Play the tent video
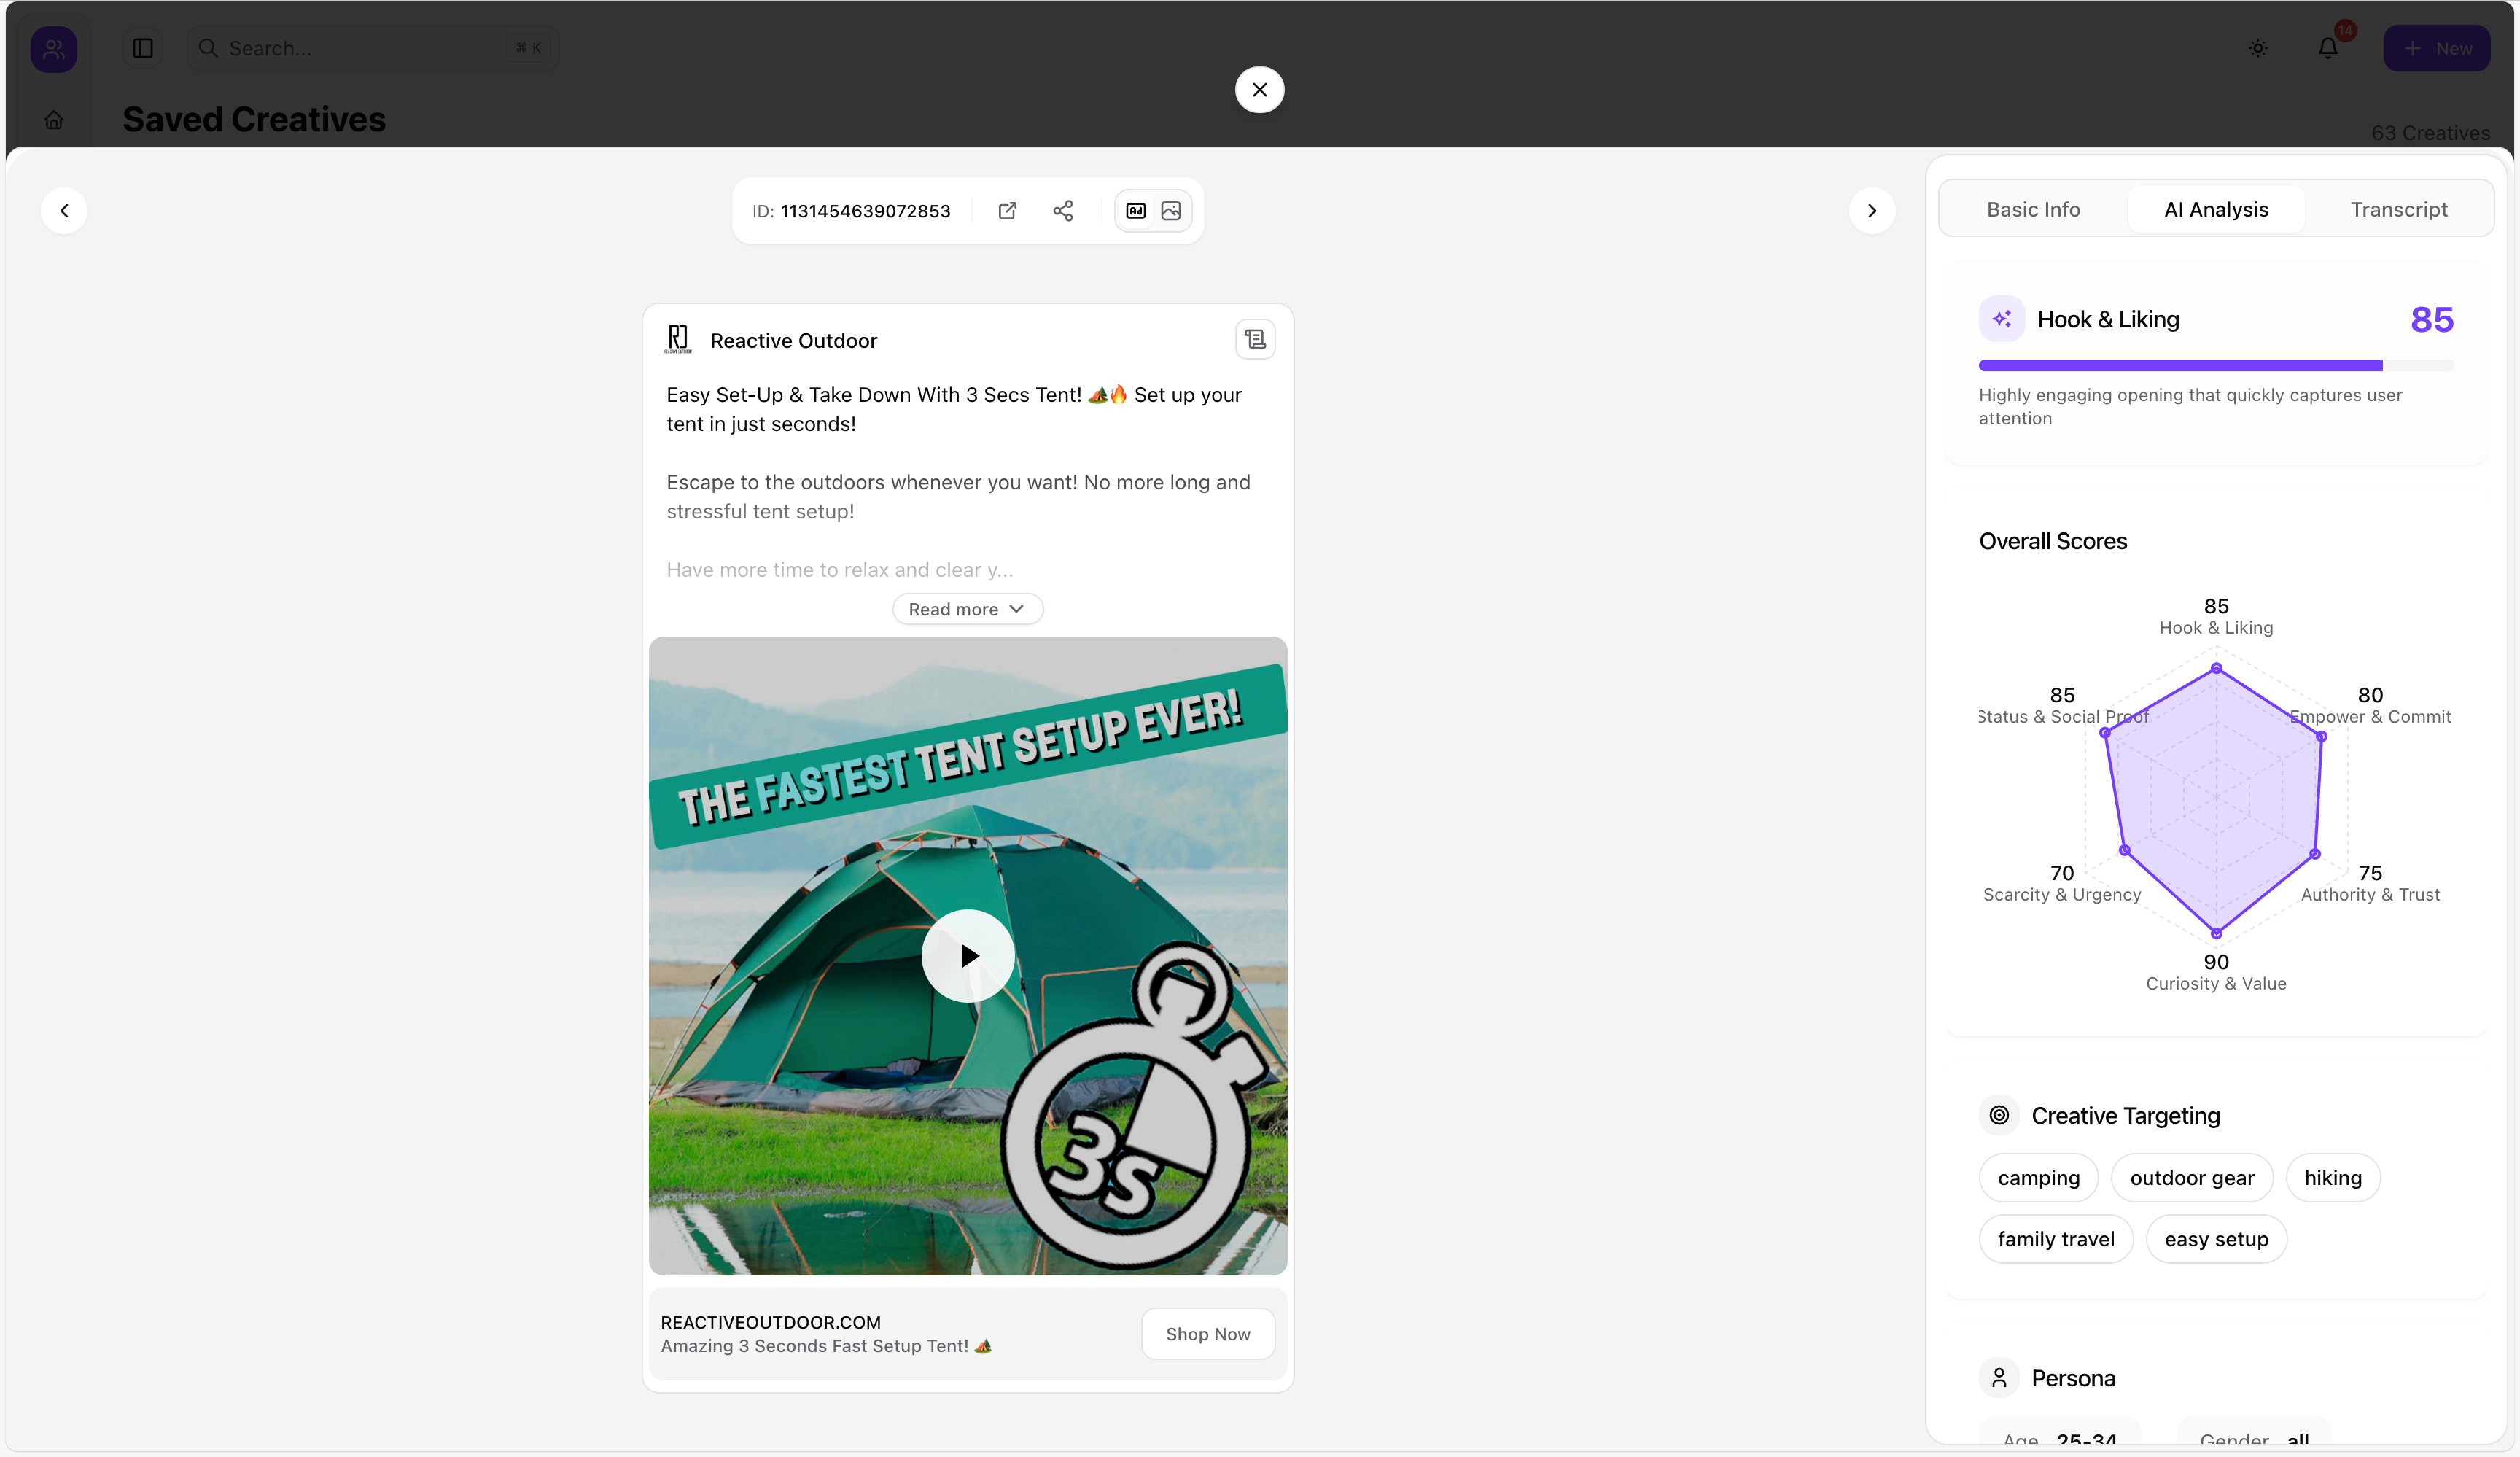Image resolution: width=2520 pixels, height=1457 pixels. pyautogui.click(x=967, y=956)
